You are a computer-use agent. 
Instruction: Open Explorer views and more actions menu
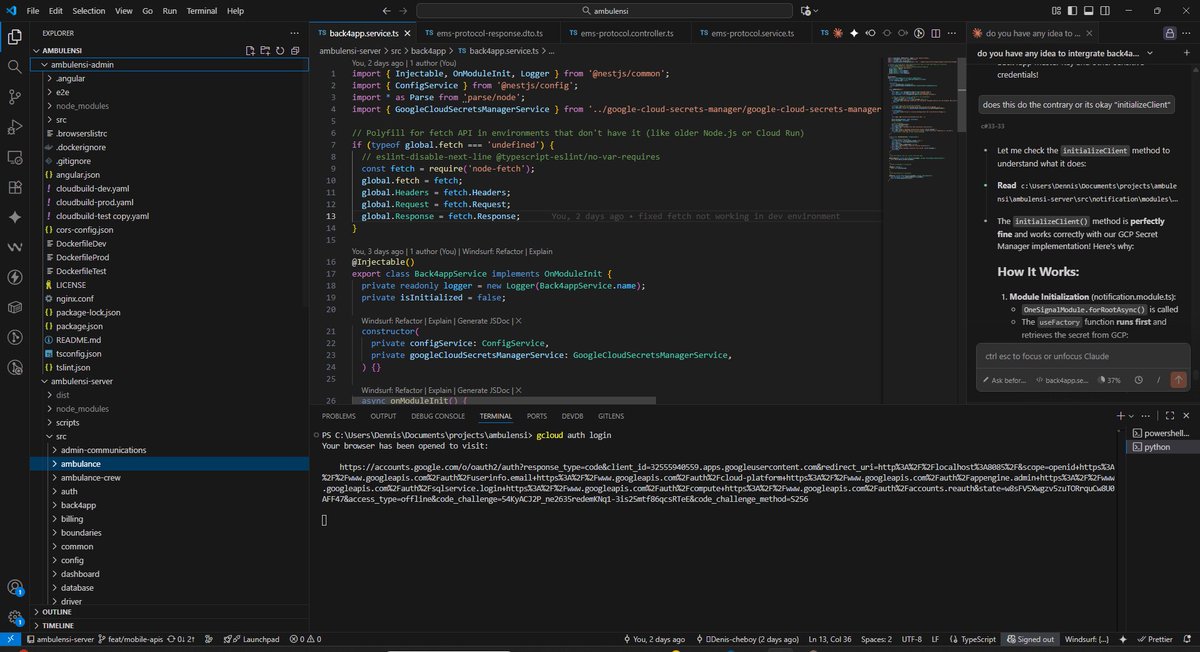[296, 32]
